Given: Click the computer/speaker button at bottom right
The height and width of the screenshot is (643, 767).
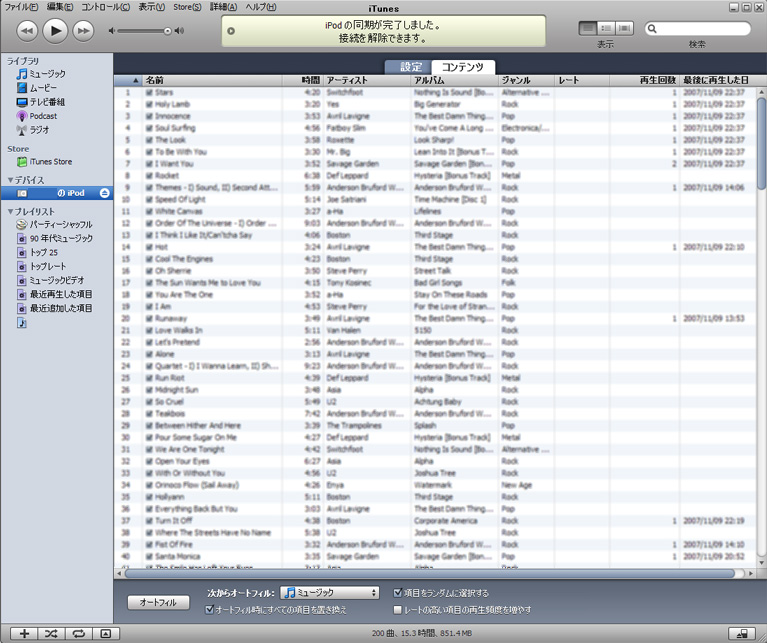Looking at the screenshot, I should coord(742,634).
